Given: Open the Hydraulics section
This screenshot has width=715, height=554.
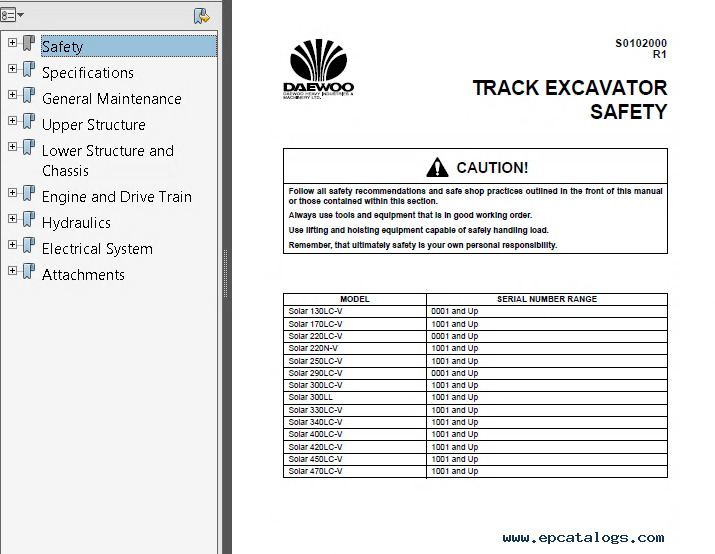Looking at the screenshot, I should tap(76, 223).
